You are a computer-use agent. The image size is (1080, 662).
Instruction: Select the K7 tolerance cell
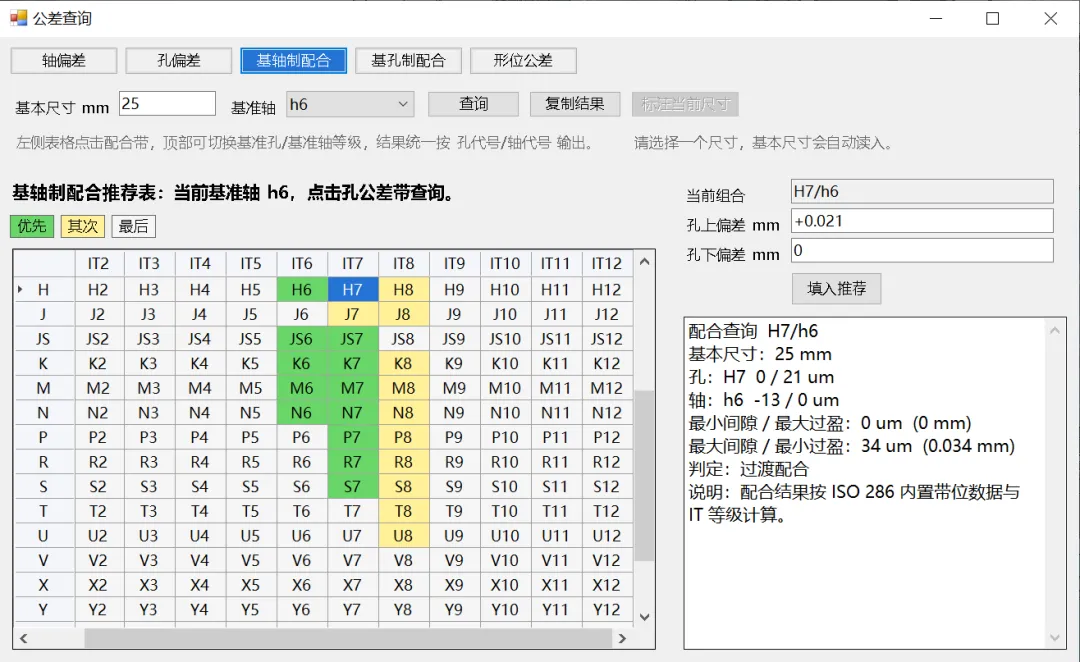[x=353, y=364]
